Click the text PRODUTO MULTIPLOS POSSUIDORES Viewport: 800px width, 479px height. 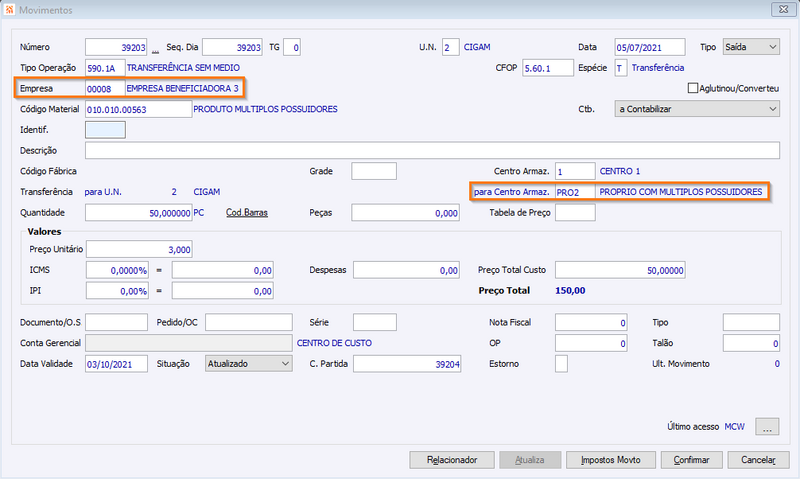[x=265, y=109]
